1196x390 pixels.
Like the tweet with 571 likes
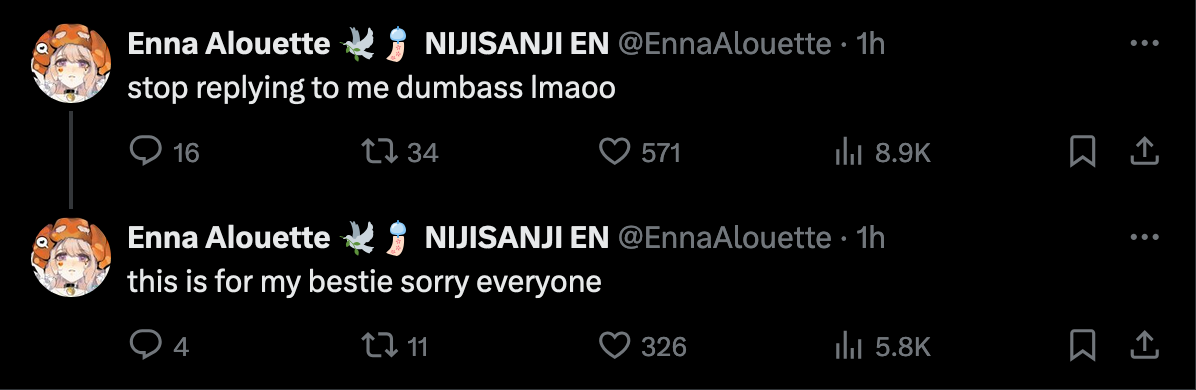[x=613, y=152]
